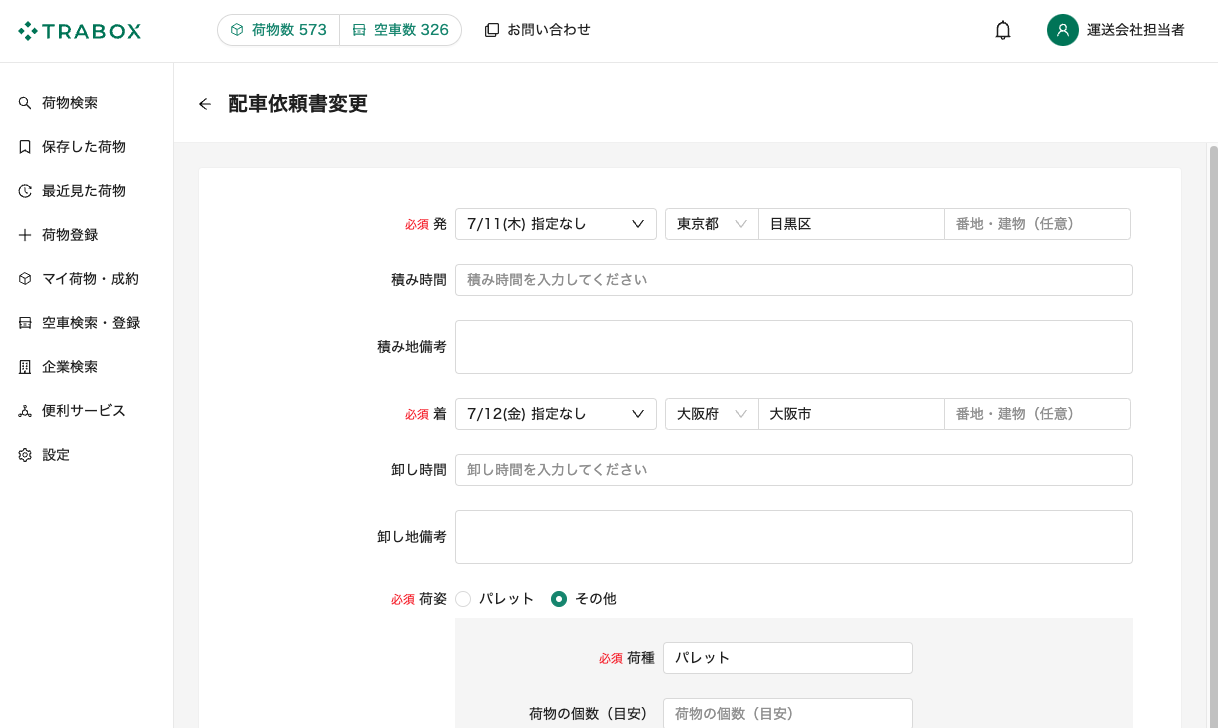Click the 卸し時間 input field

click(x=794, y=470)
